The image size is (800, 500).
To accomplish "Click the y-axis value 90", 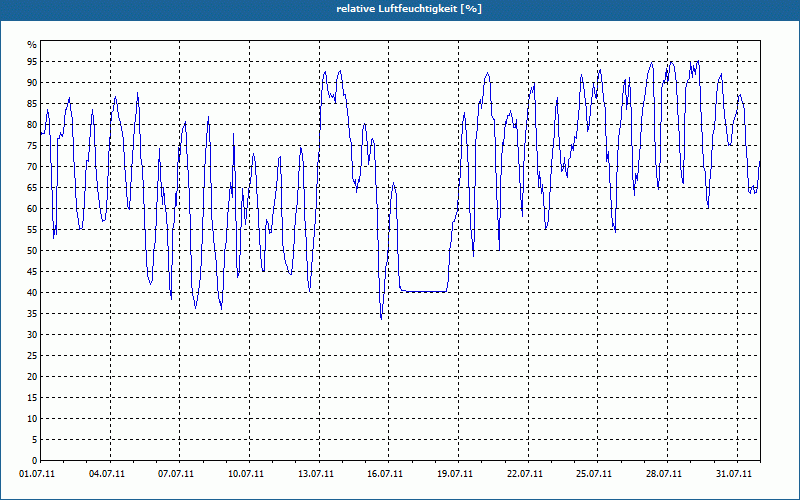I will (32, 83).
